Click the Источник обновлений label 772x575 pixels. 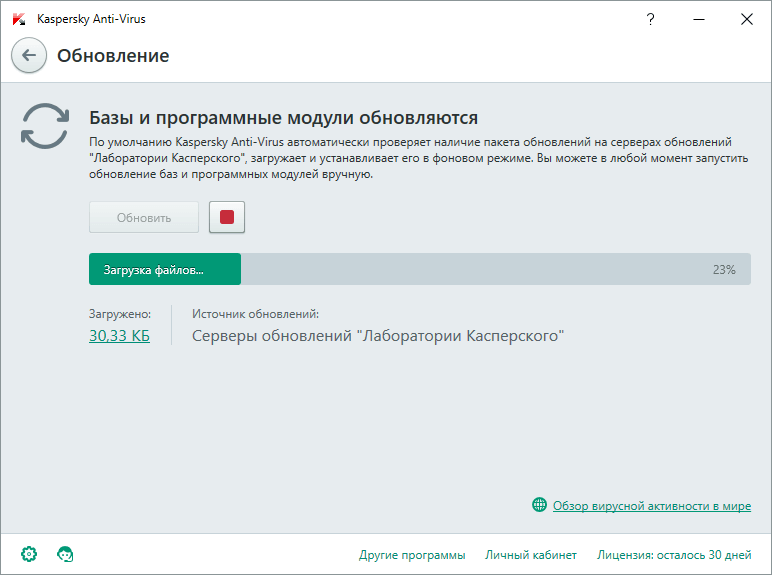coord(256,314)
